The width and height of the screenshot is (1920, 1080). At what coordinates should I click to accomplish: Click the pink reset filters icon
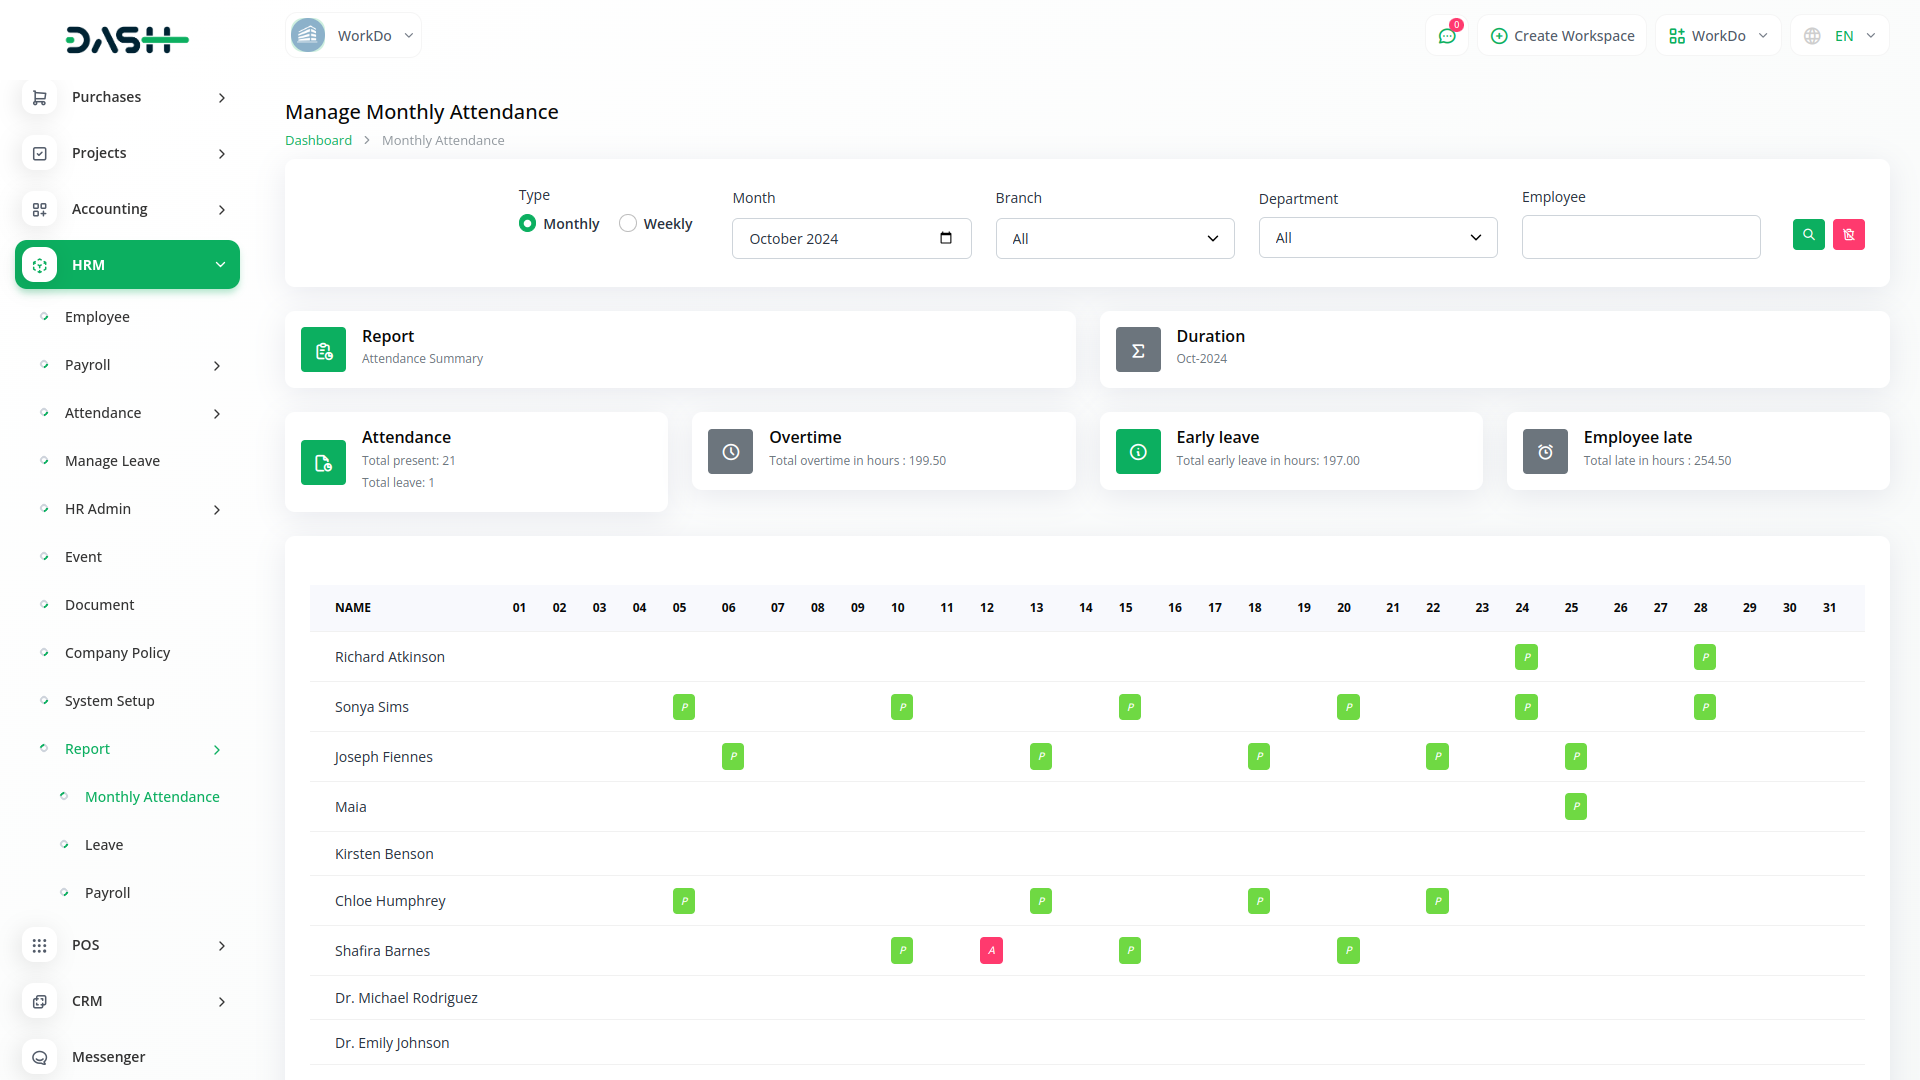(x=1848, y=234)
